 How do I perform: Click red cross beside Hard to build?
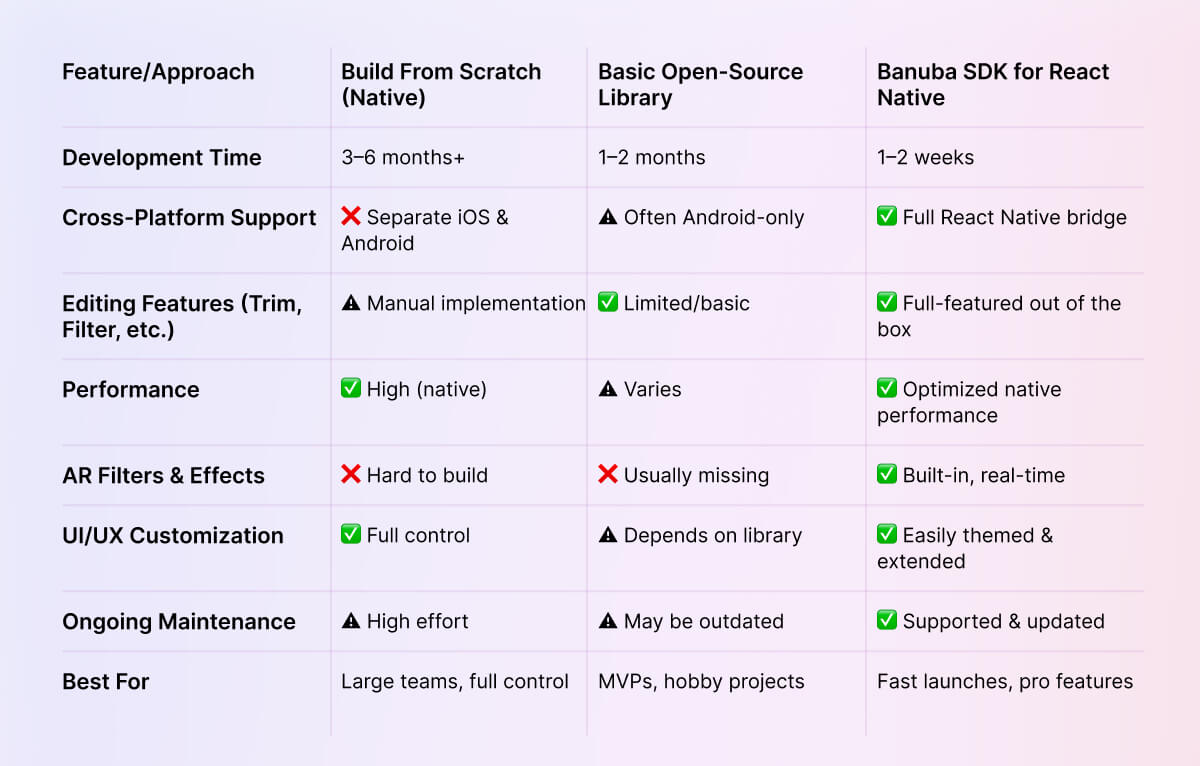[x=351, y=475]
